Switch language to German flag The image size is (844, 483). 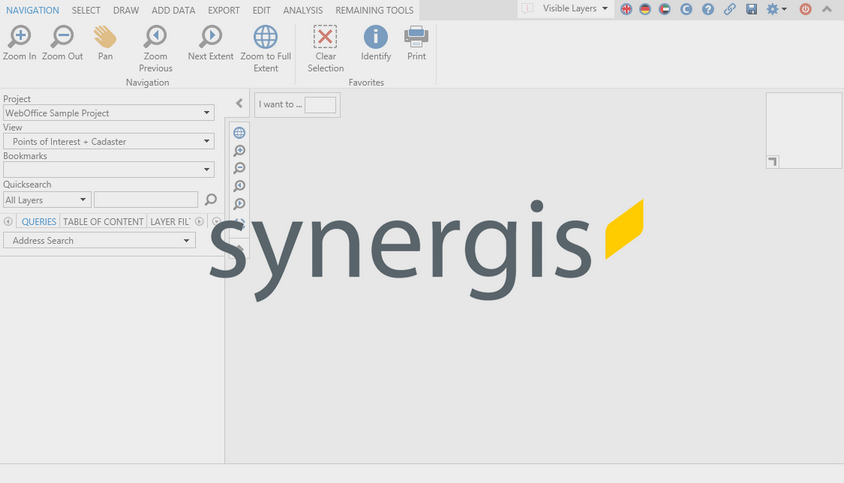point(645,9)
